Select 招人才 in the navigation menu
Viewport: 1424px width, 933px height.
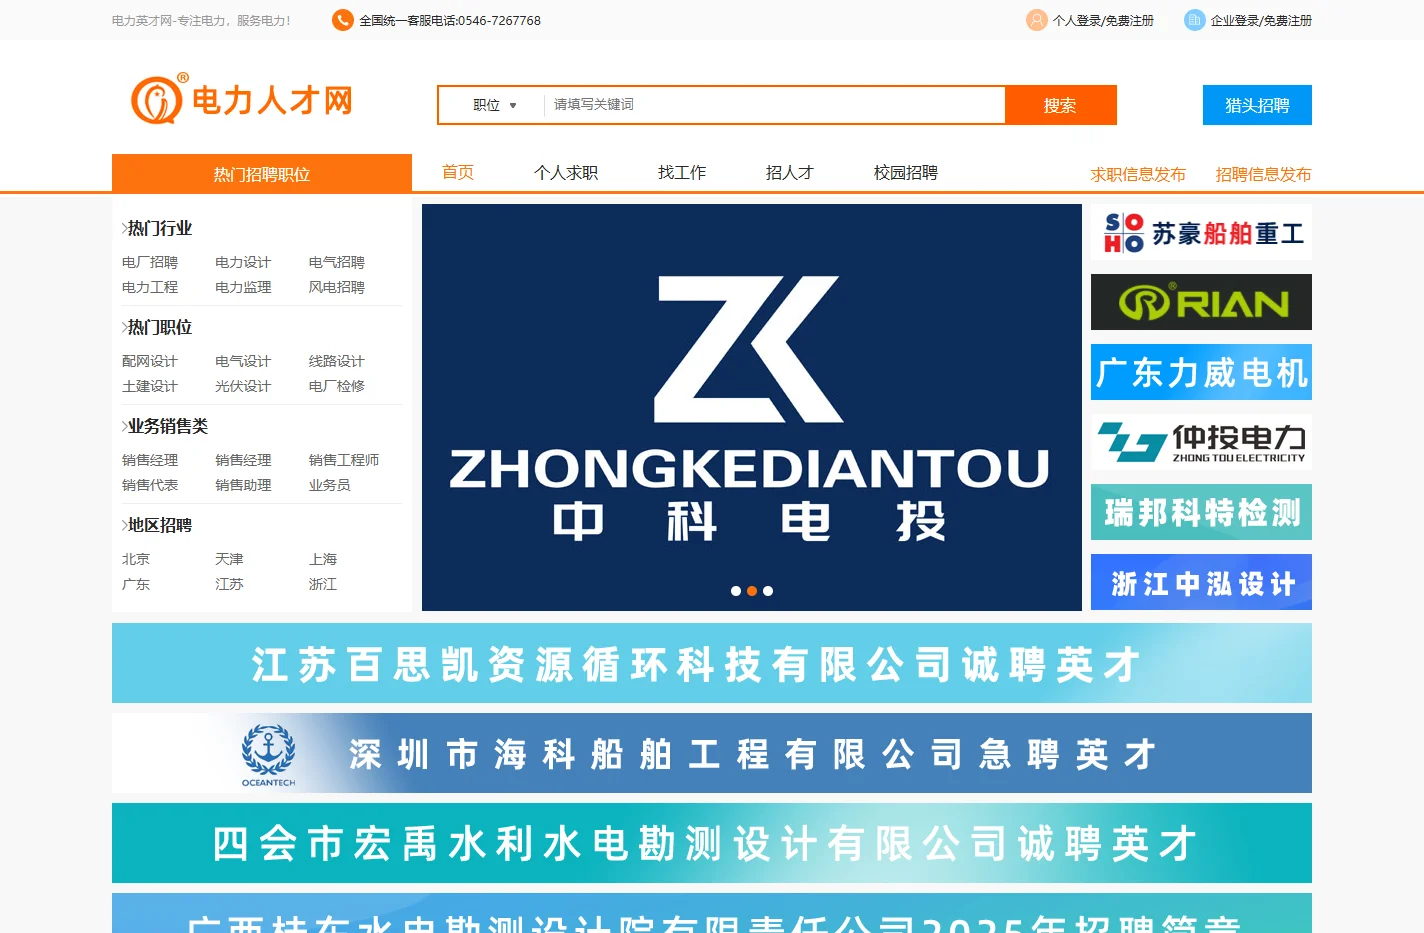(790, 172)
